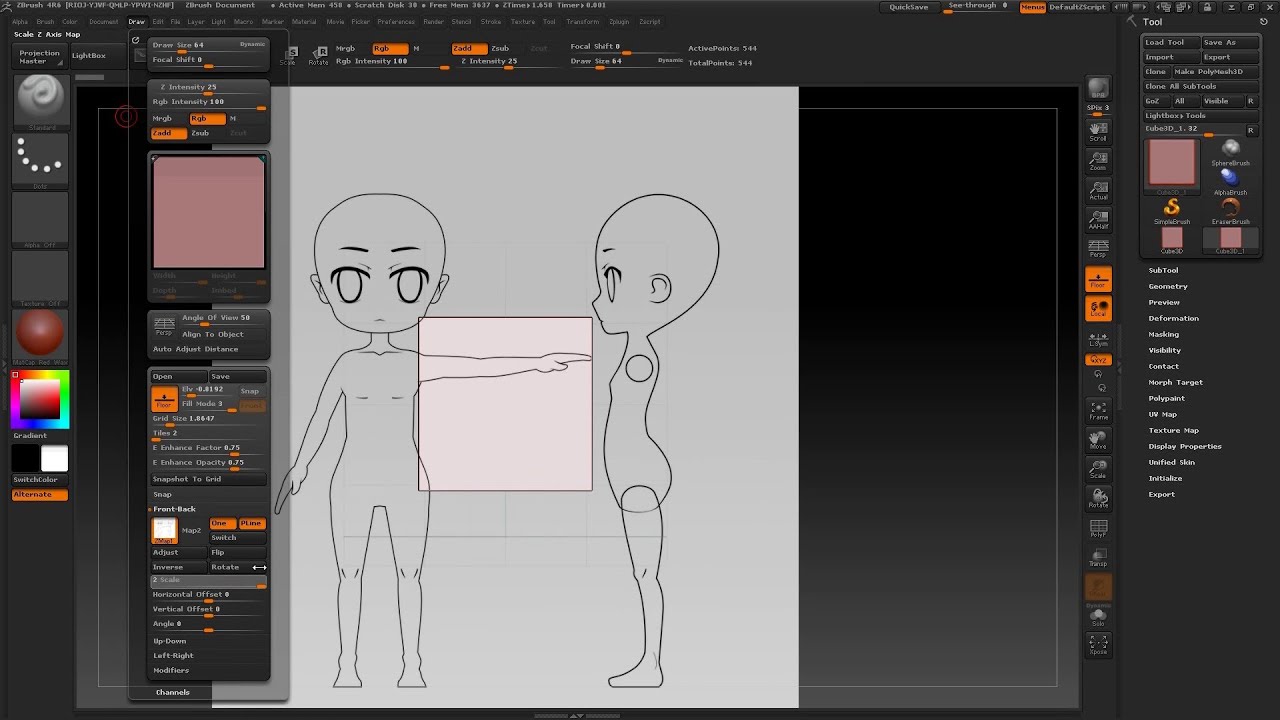Pick a color in the color picker square
The width and height of the screenshot is (1280, 720).
point(40,399)
